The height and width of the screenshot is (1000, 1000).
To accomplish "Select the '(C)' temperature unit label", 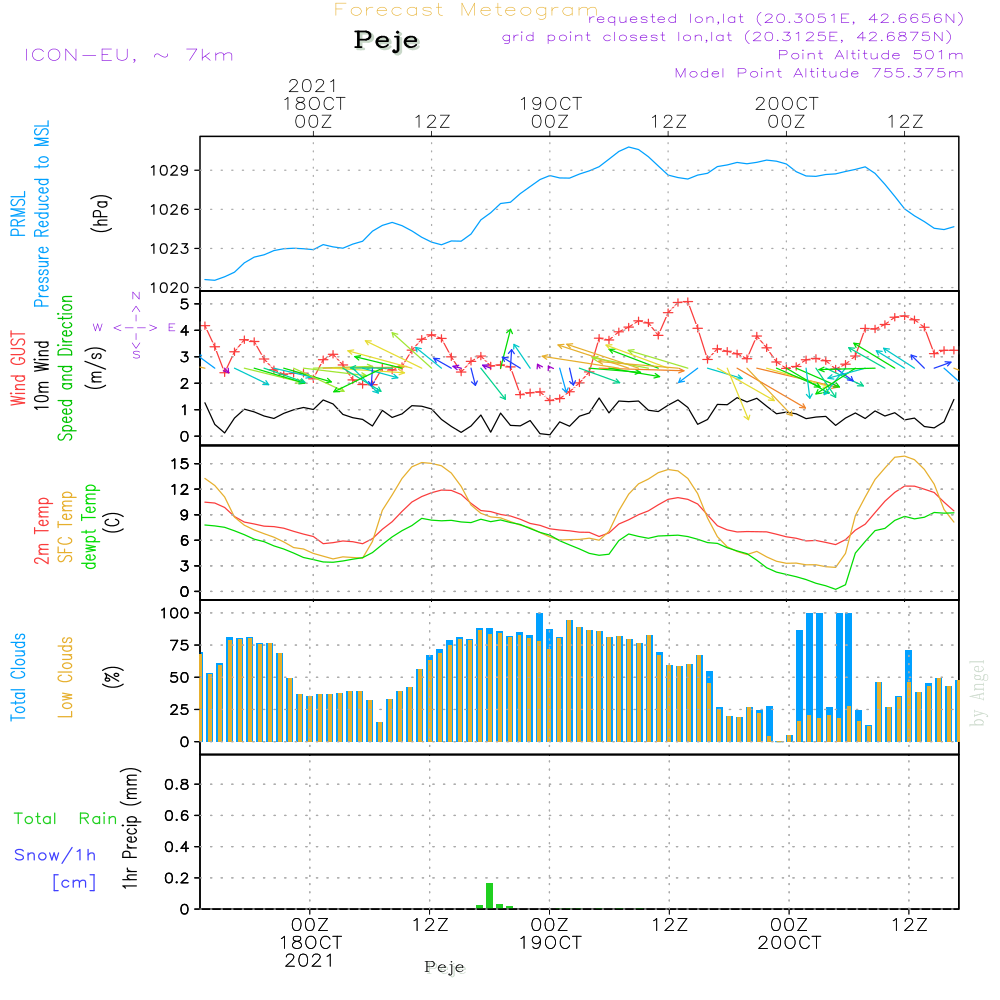I will pyautogui.click(x=114, y=522).
